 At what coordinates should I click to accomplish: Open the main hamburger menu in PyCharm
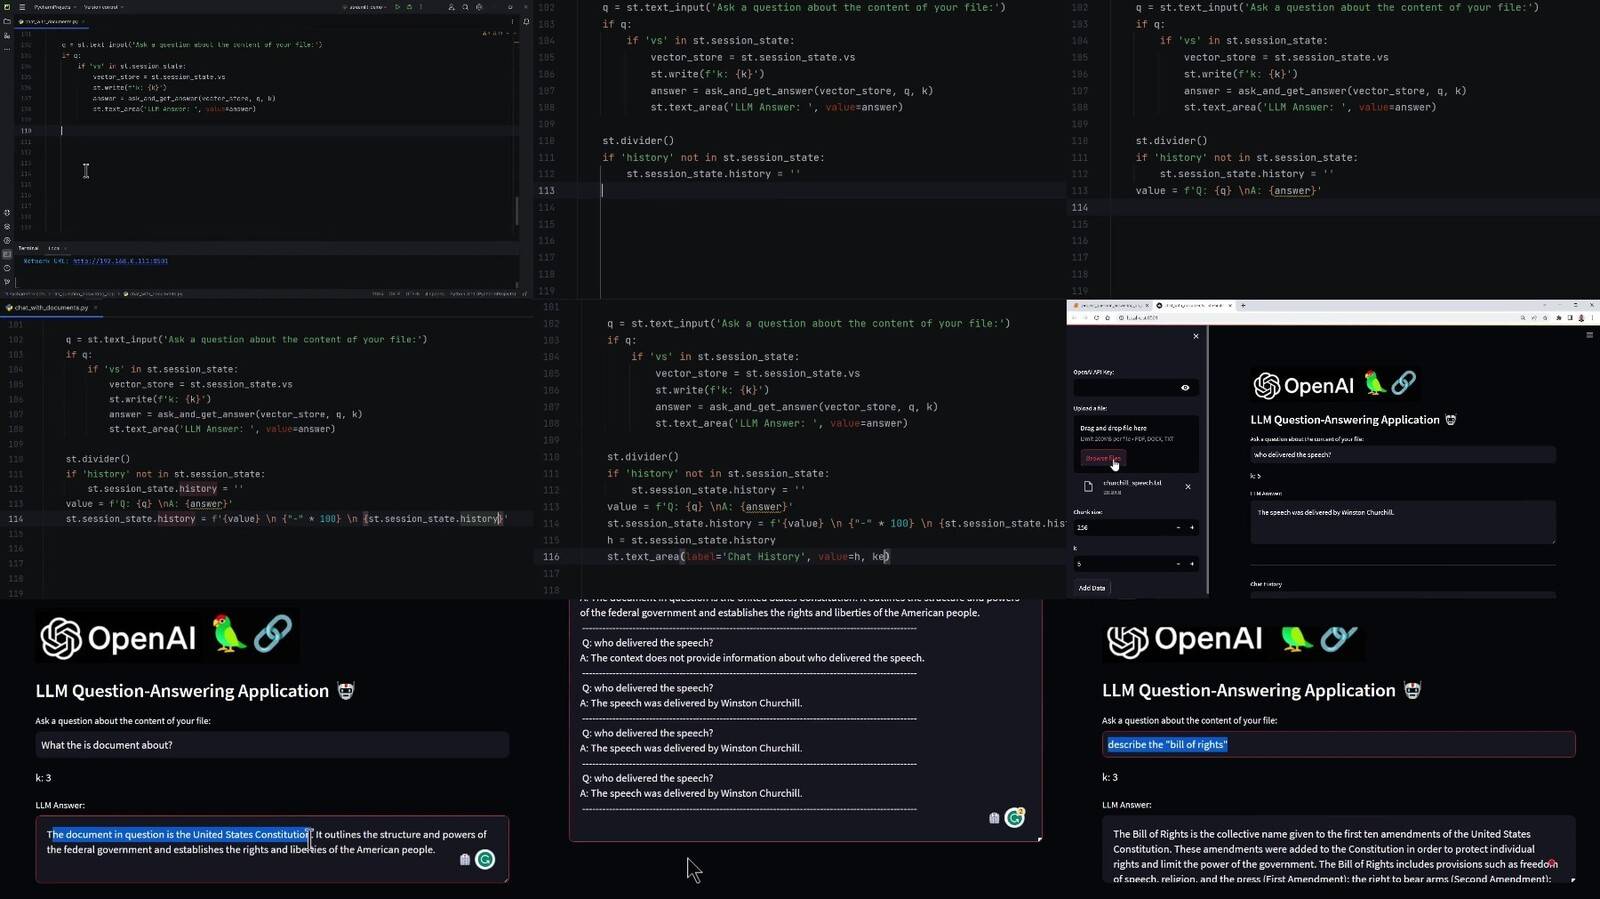22,7
